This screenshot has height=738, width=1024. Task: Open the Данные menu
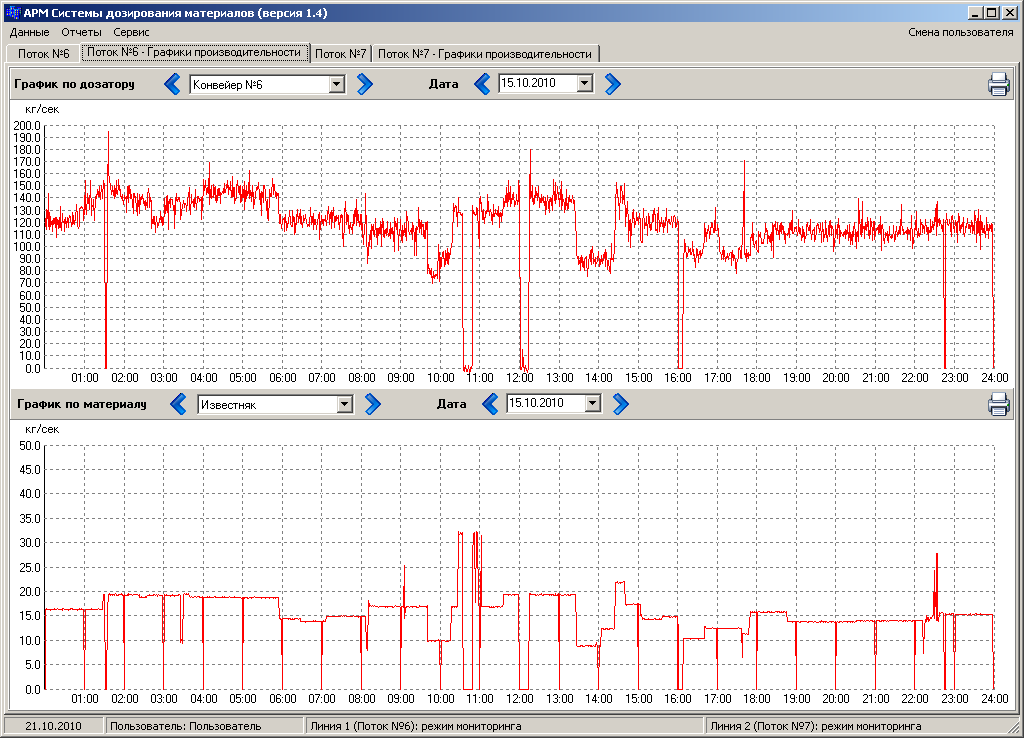tap(29, 32)
